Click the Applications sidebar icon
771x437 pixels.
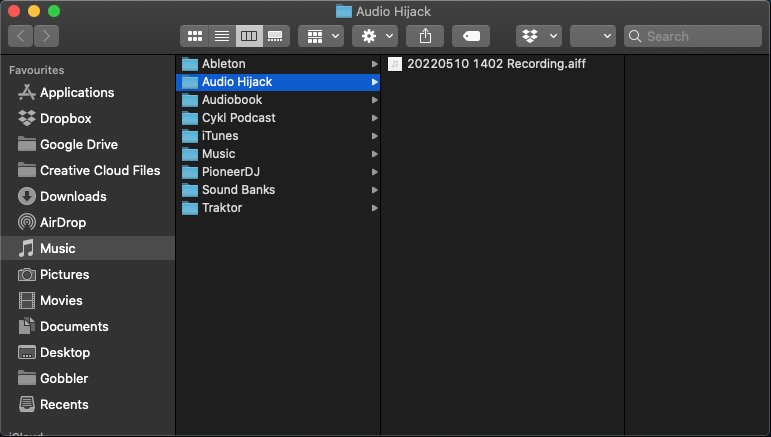click(27, 92)
